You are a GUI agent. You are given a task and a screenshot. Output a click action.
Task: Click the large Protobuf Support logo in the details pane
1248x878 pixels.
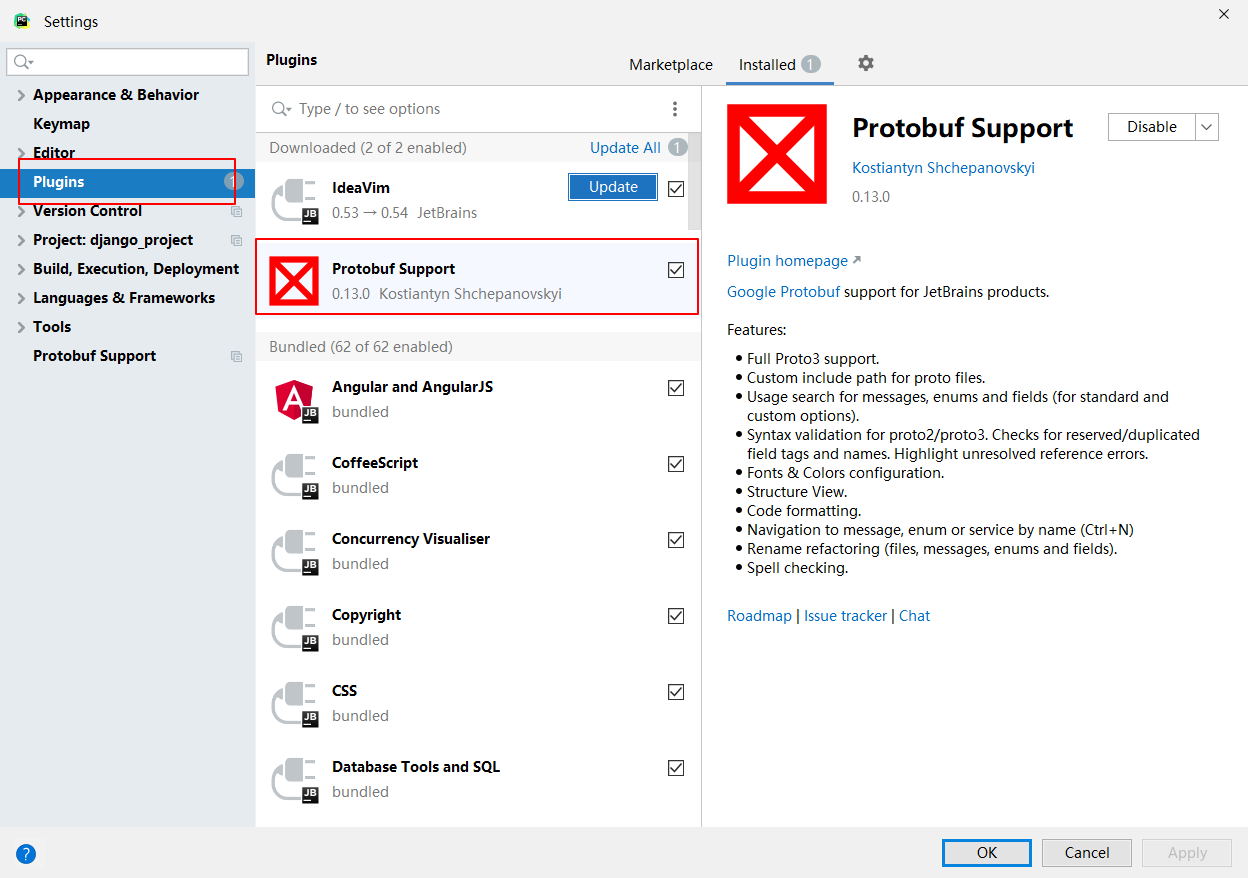(777, 154)
